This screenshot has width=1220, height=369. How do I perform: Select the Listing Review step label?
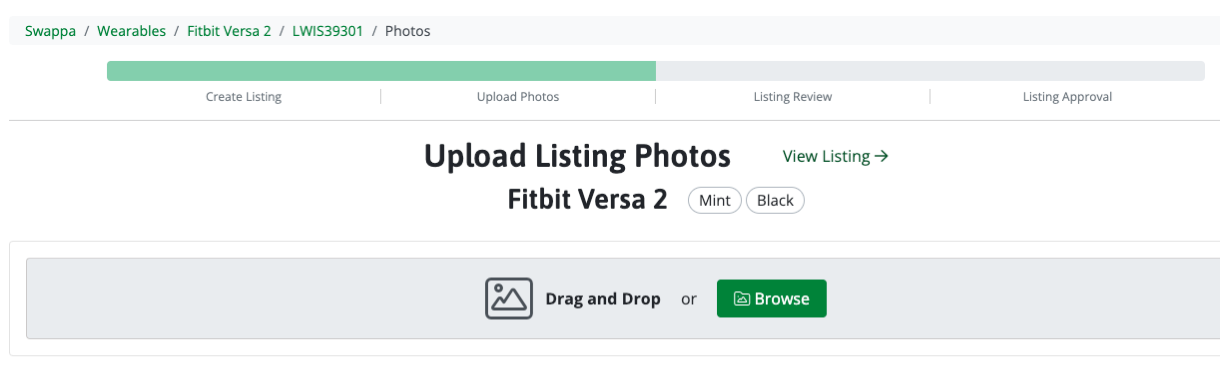(x=793, y=97)
